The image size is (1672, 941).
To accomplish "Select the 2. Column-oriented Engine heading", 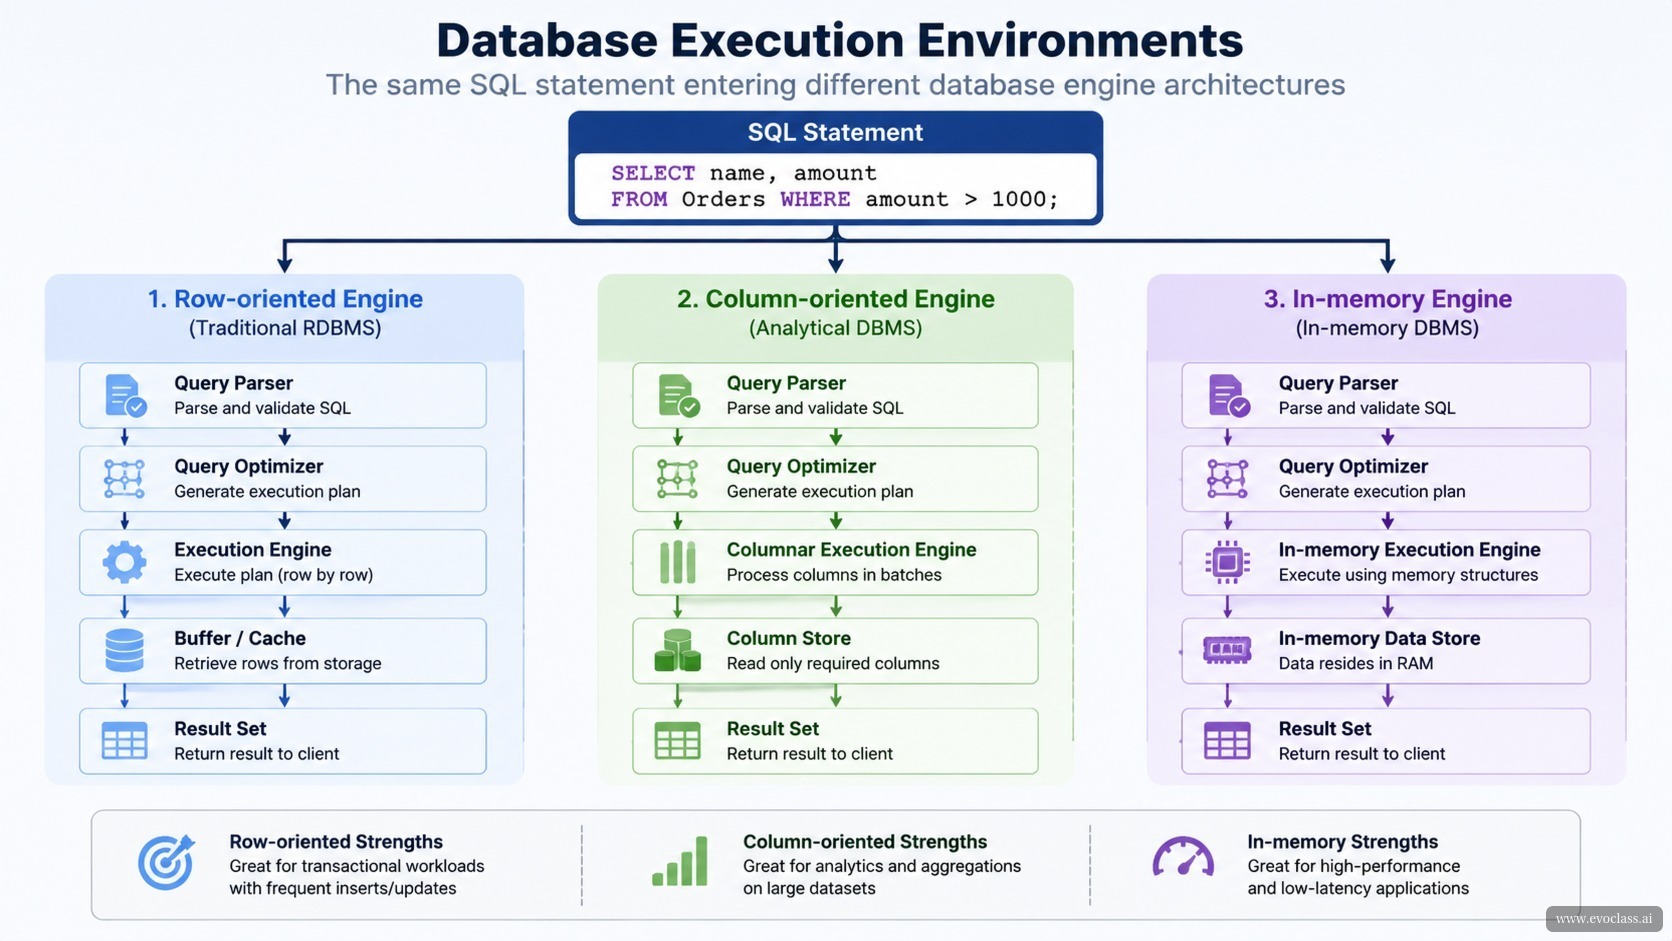I will (x=836, y=299).
